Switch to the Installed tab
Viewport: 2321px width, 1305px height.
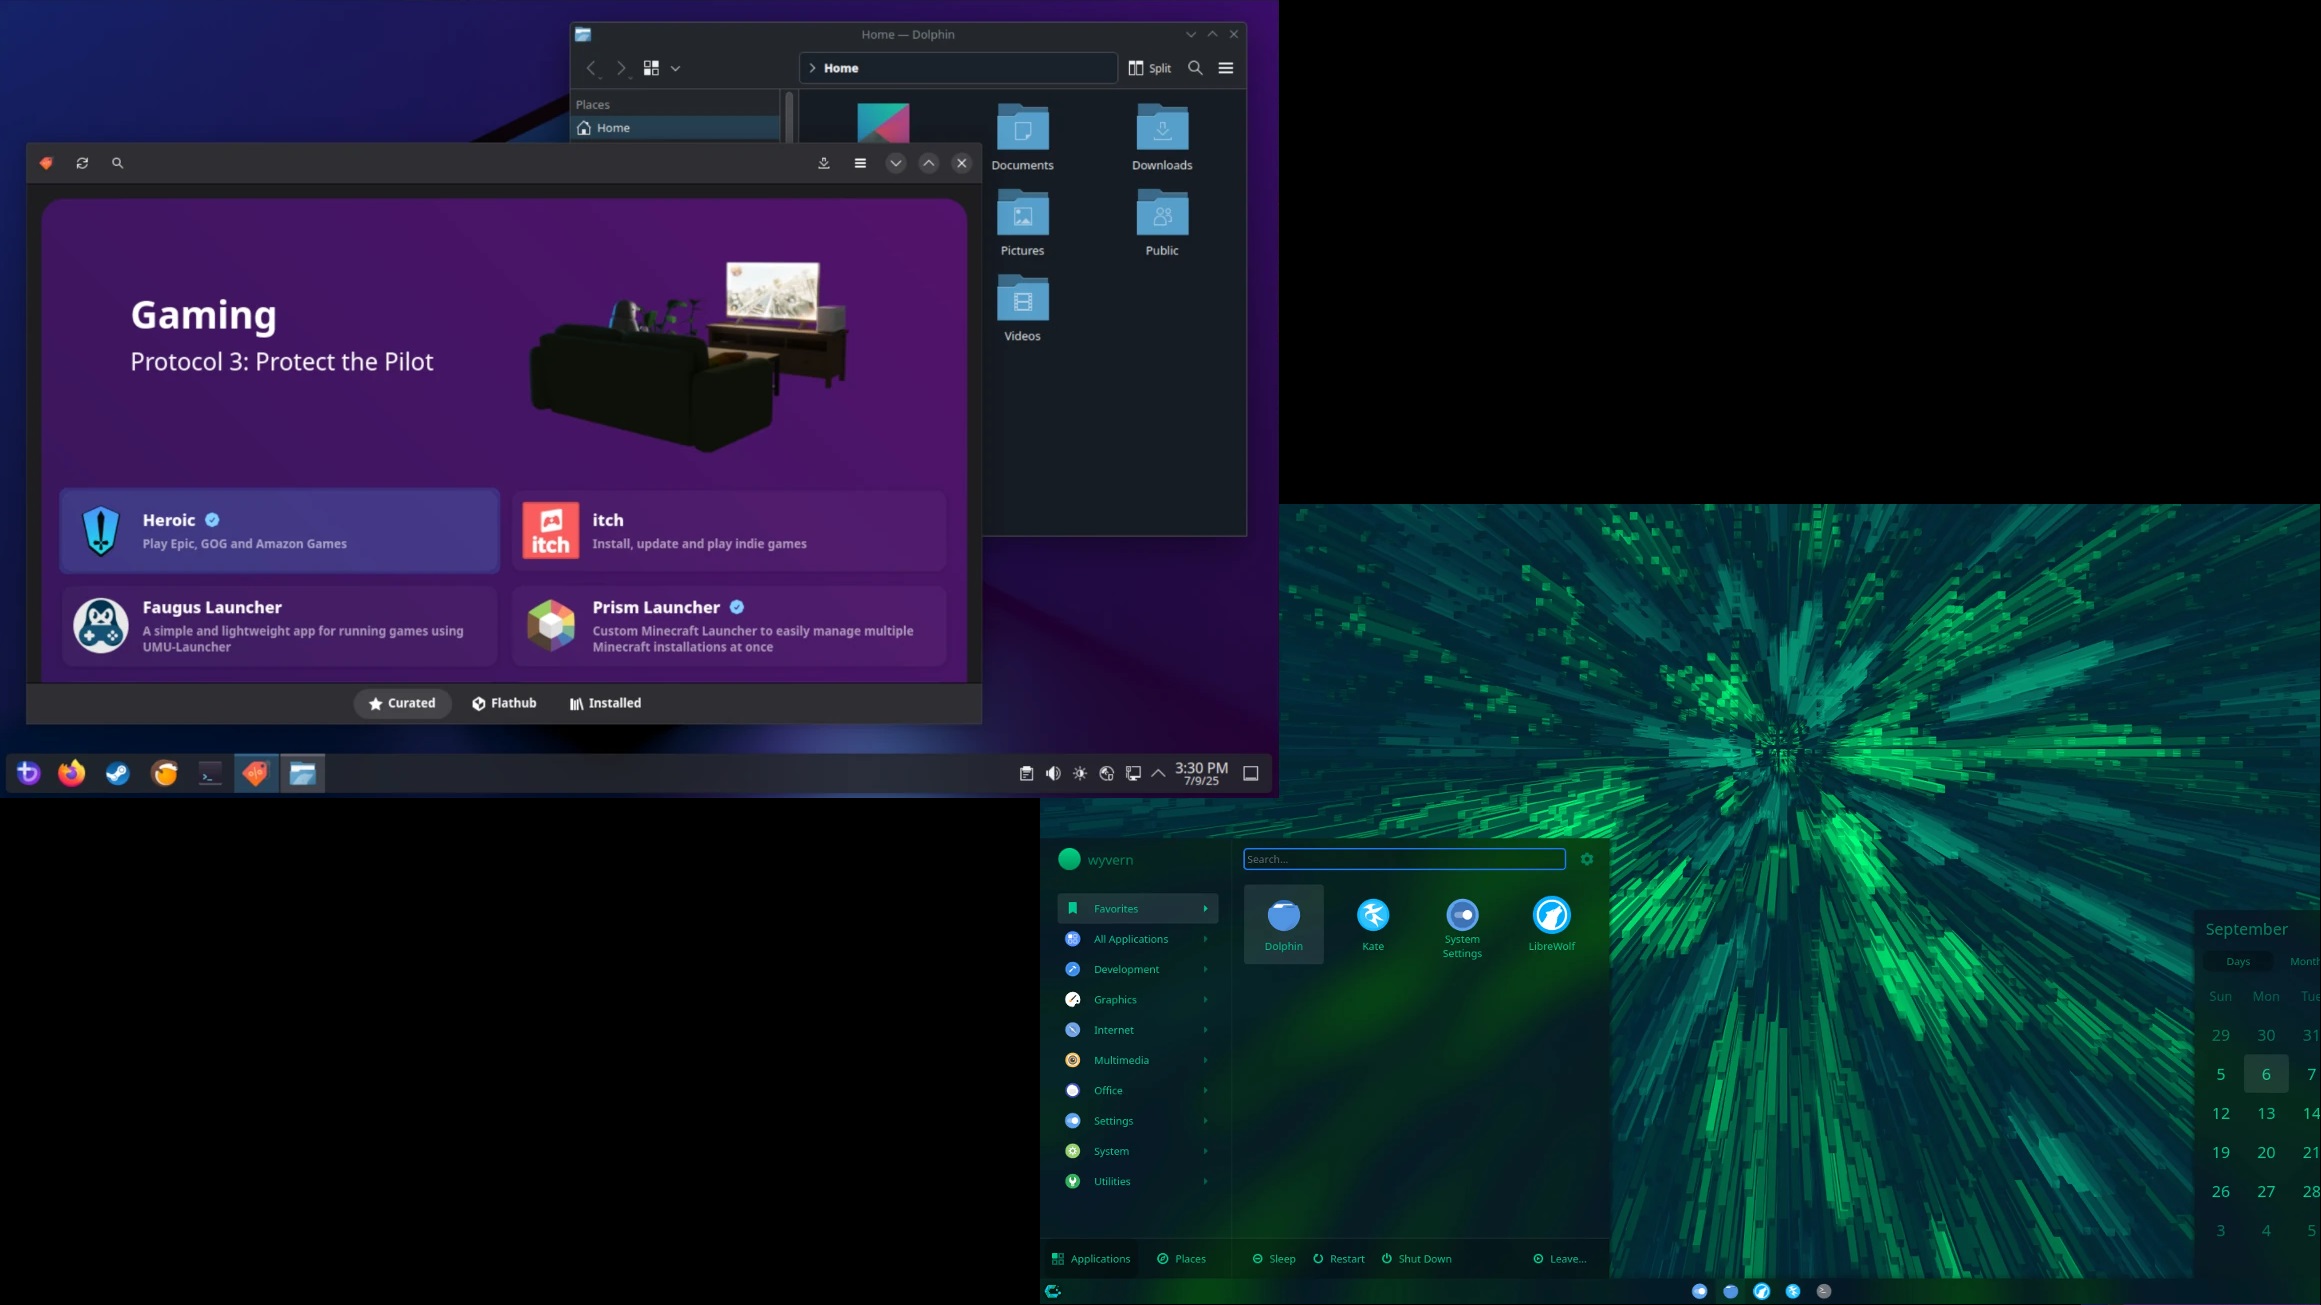pyautogui.click(x=605, y=703)
